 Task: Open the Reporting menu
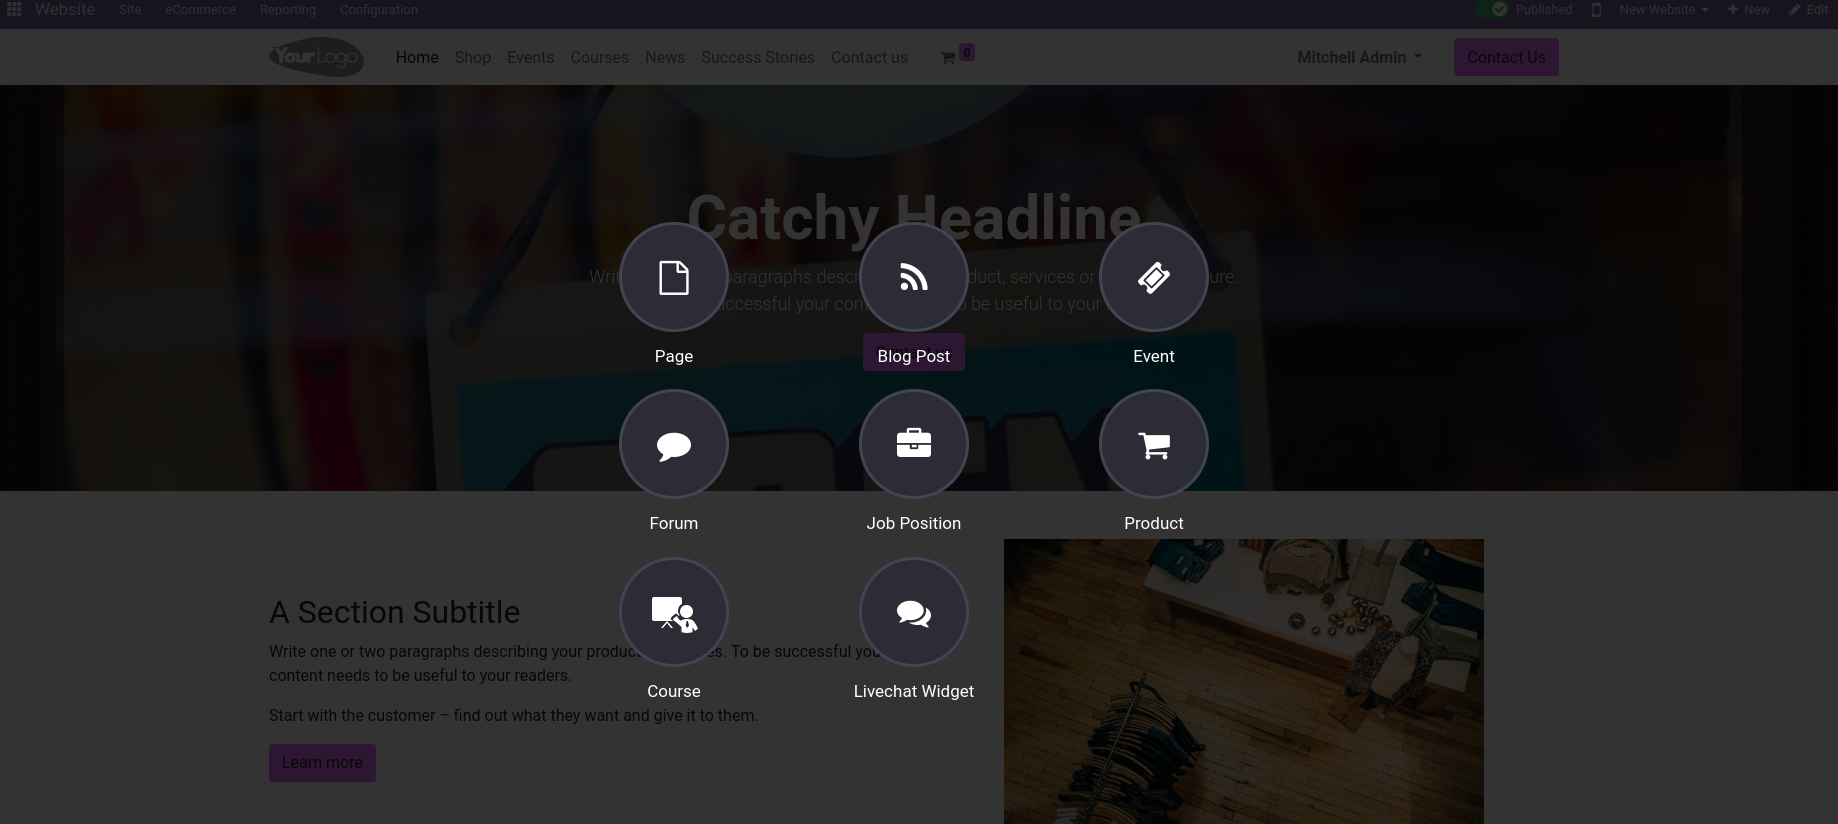[x=287, y=9]
